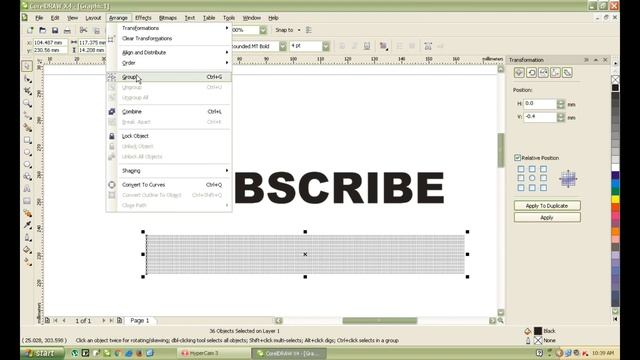Open the Rotate tab icon in Transformation docker
This screenshot has width=640, height=360.
click(531, 73)
